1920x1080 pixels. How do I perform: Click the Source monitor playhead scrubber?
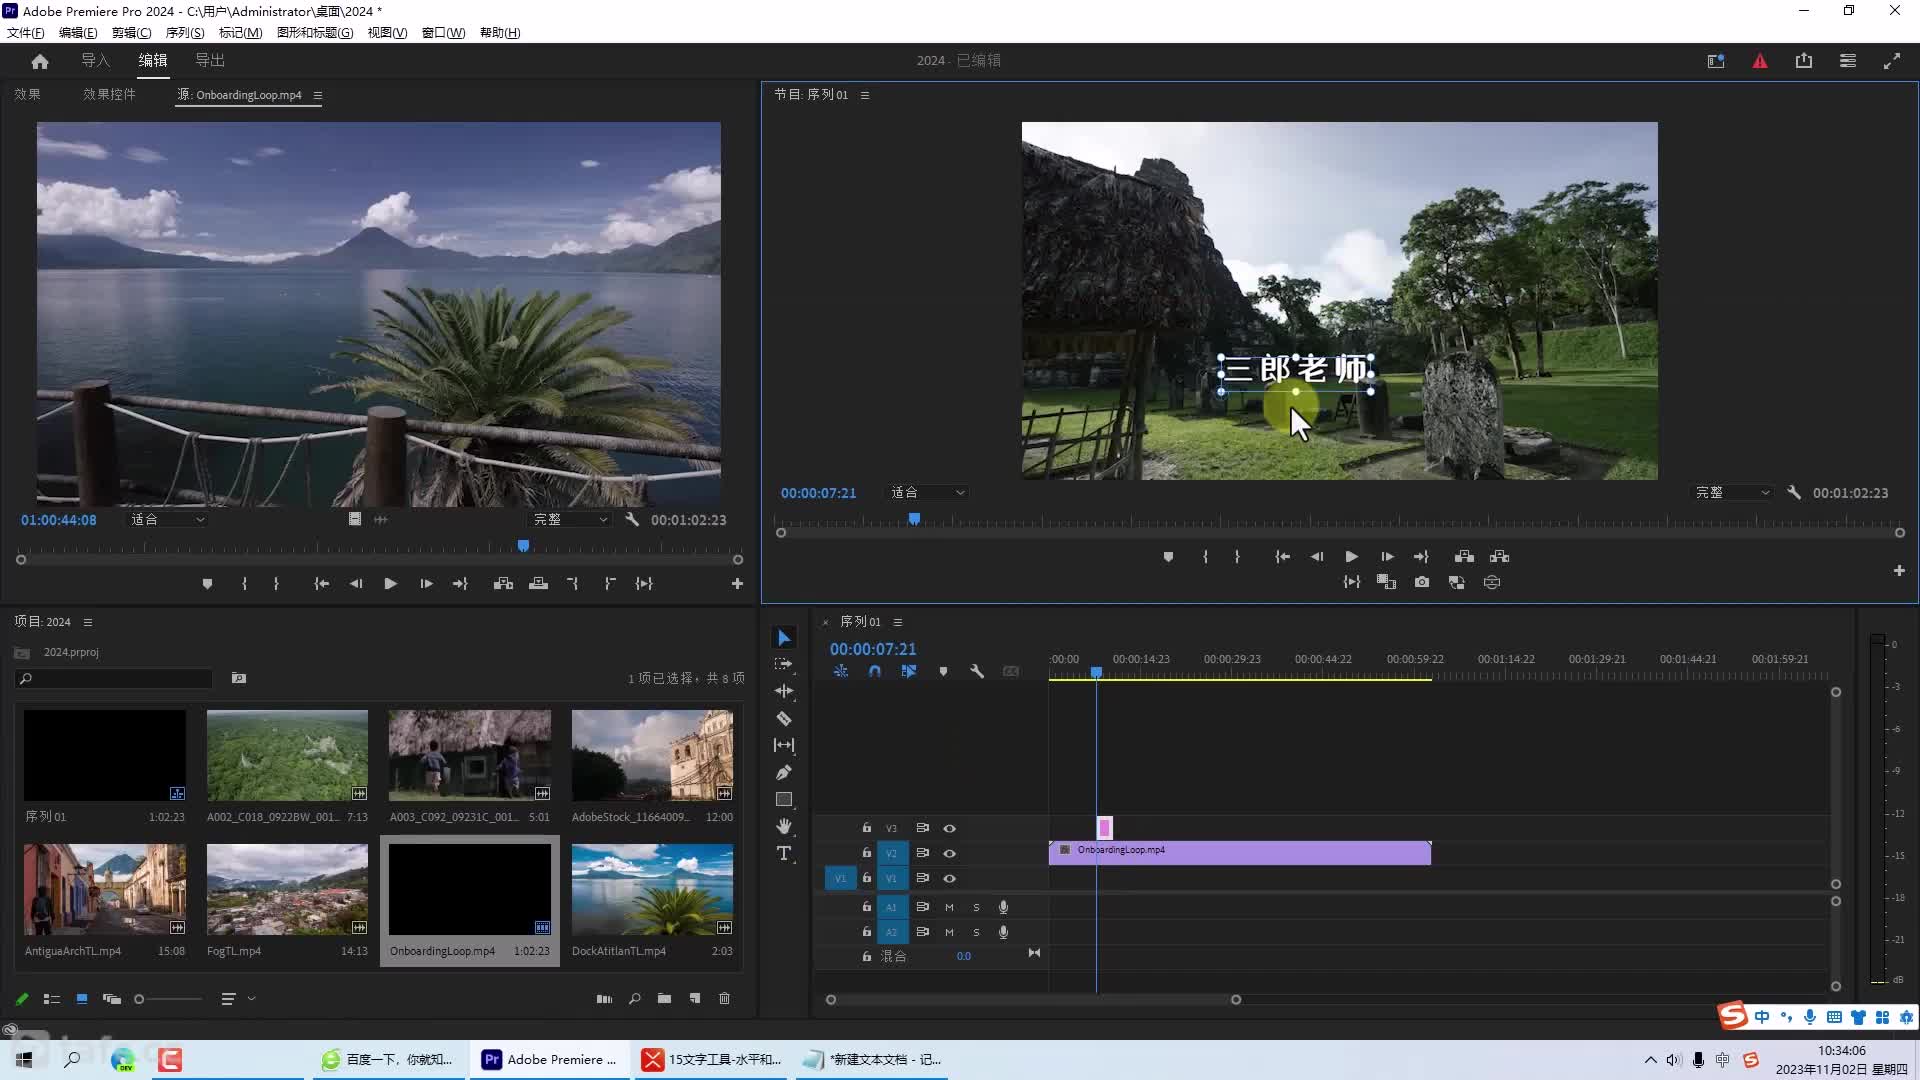click(523, 546)
